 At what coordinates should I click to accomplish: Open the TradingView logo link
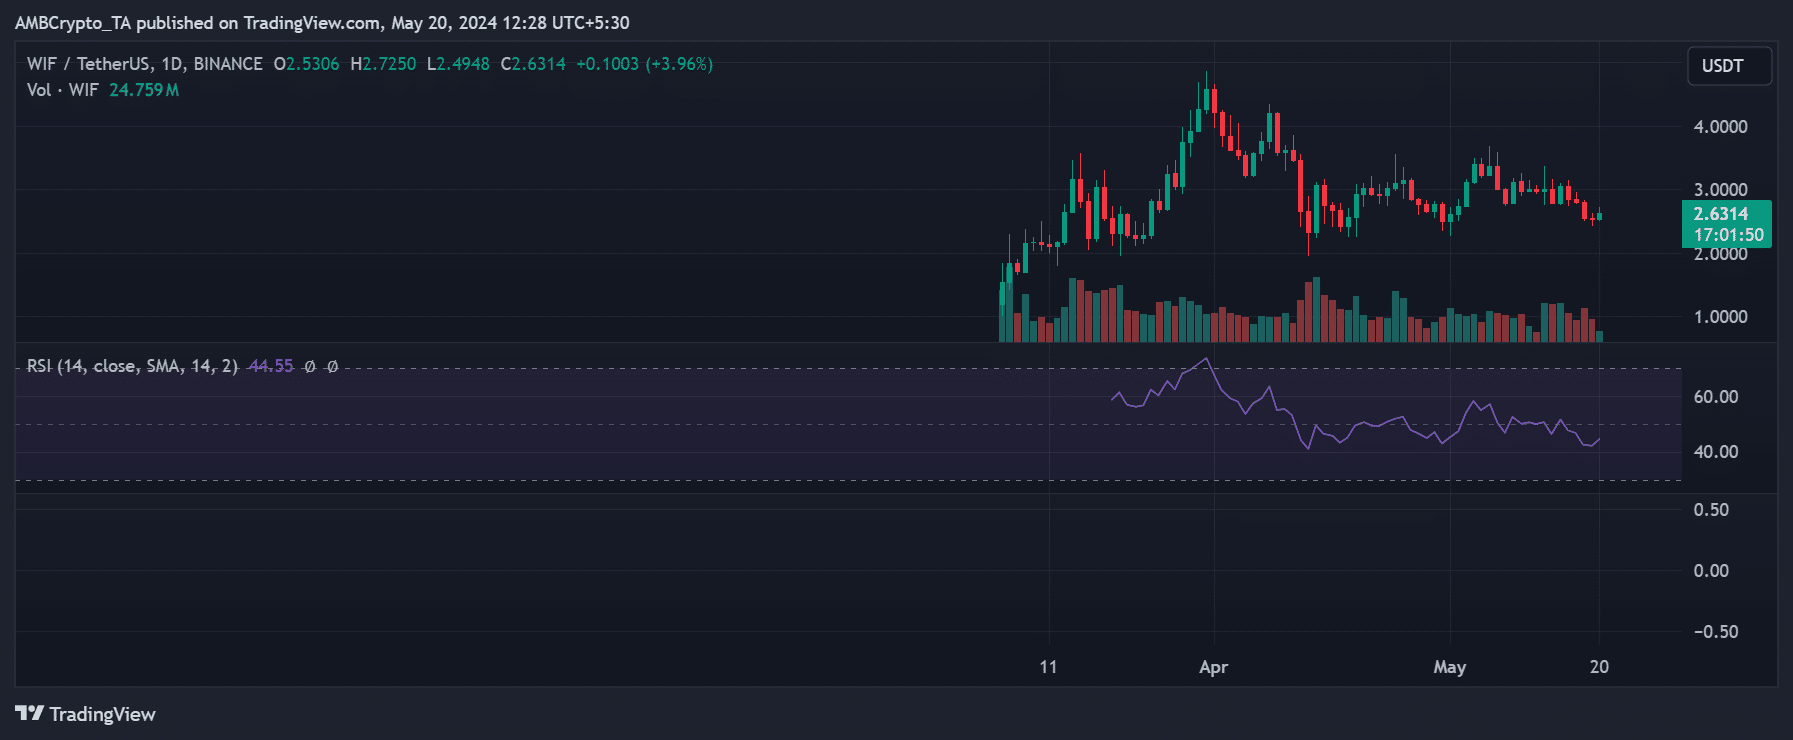(86, 714)
